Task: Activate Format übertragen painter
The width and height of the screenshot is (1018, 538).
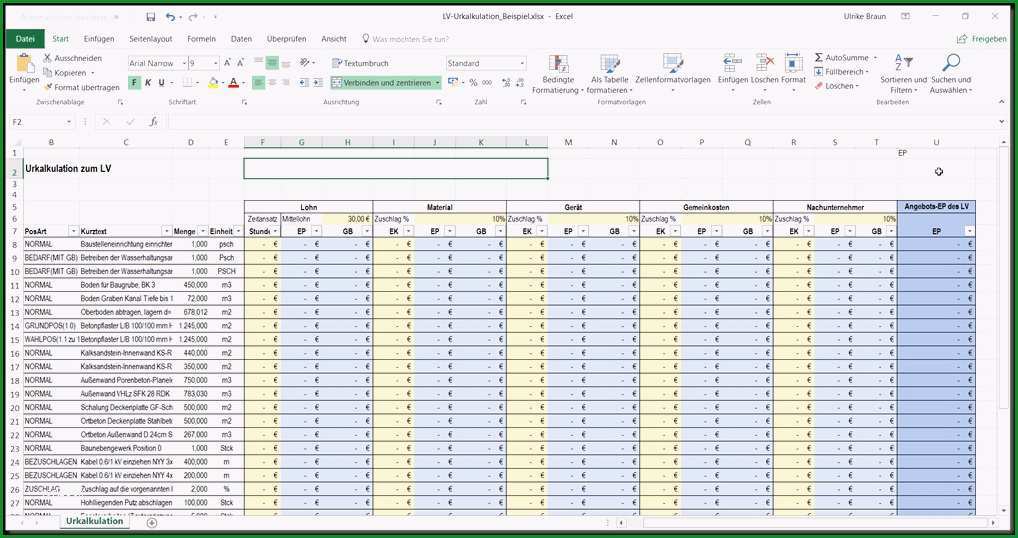Action: coord(82,87)
